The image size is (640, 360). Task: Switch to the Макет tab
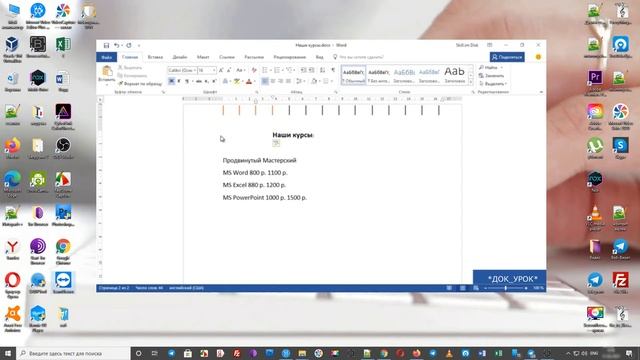pyautogui.click(x=203, y=57)
